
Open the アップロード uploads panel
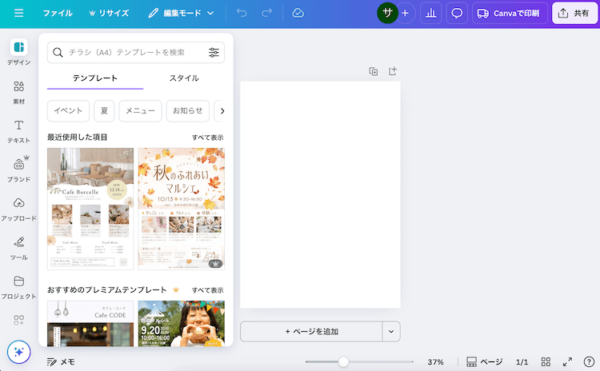click(19, 209)
